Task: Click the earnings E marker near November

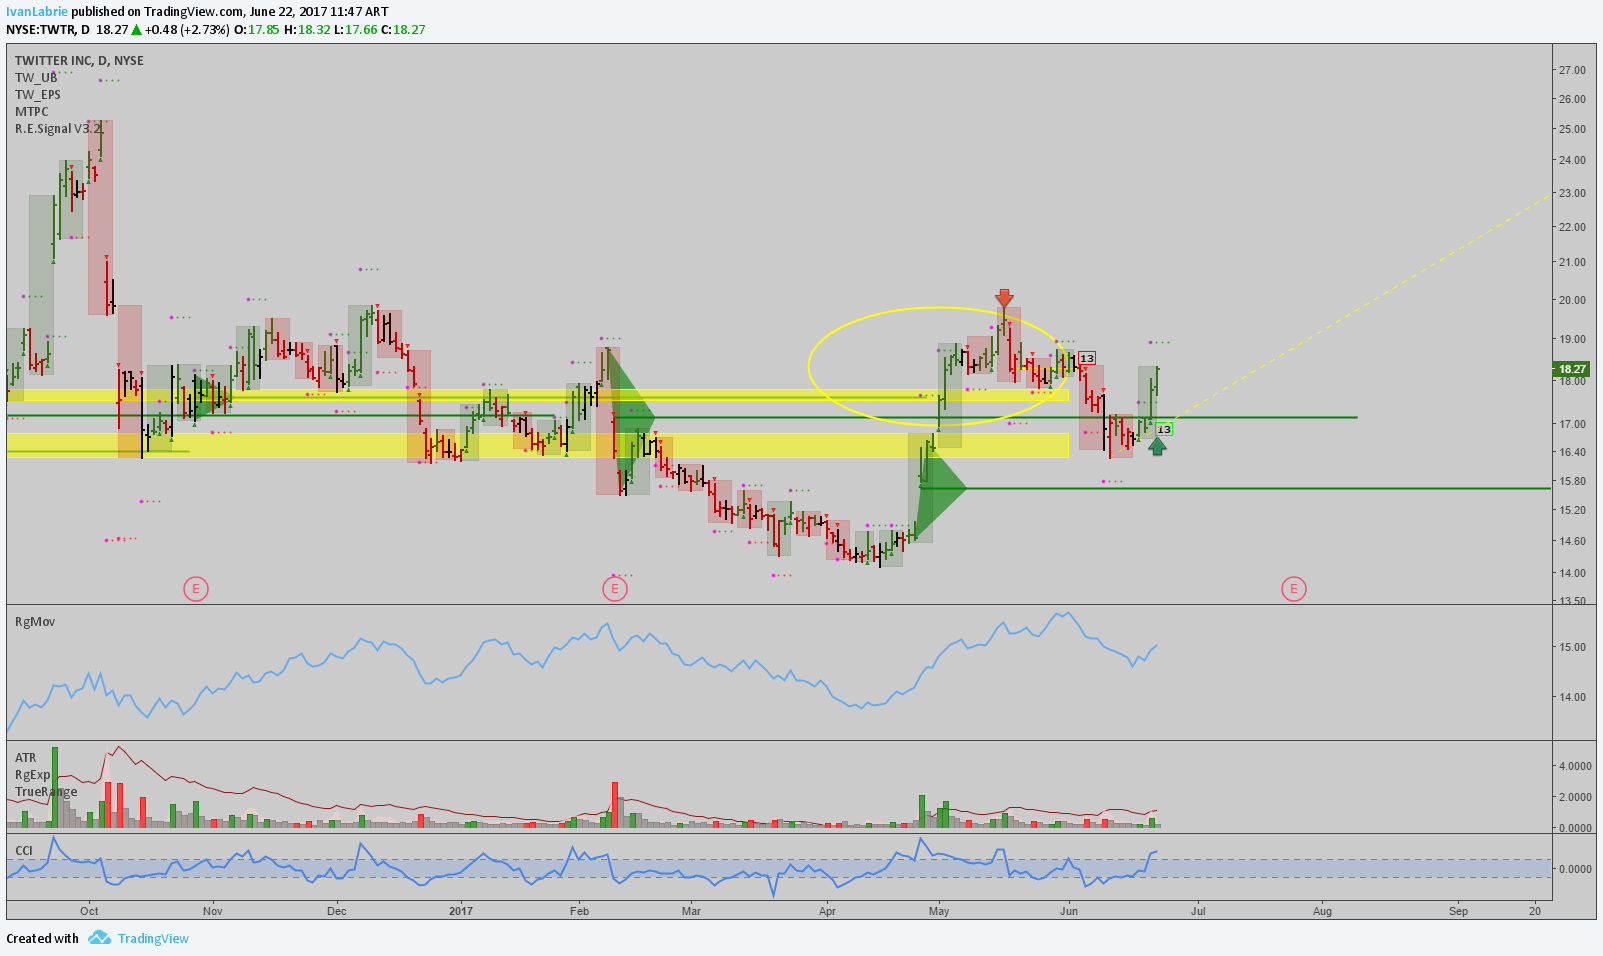Action: tap(195, 589)
